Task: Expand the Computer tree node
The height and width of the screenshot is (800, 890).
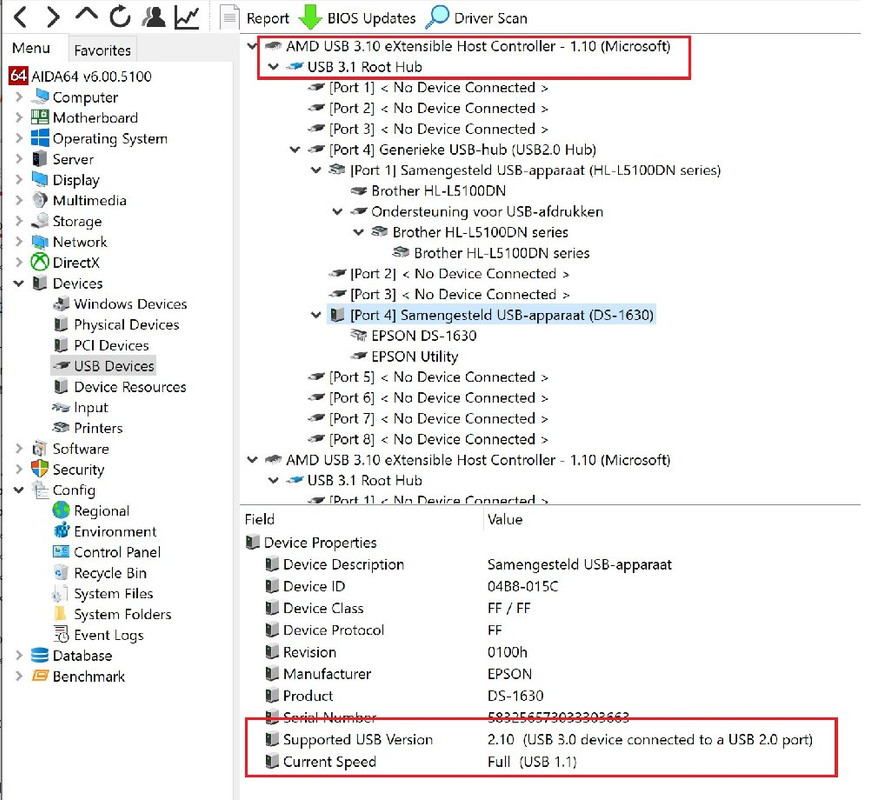Action: click(x=19, y=97)
